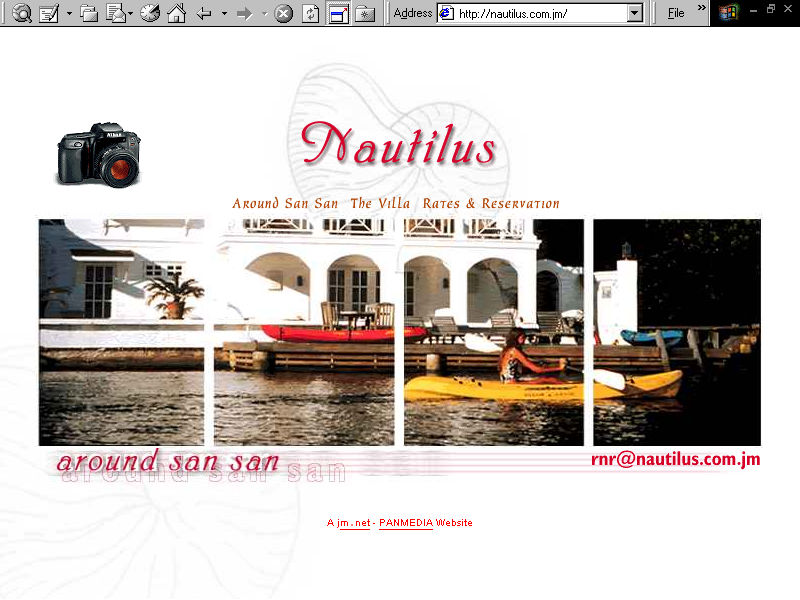Email rnr@nautilus.com.jm via the link

(x=678, y=459)
